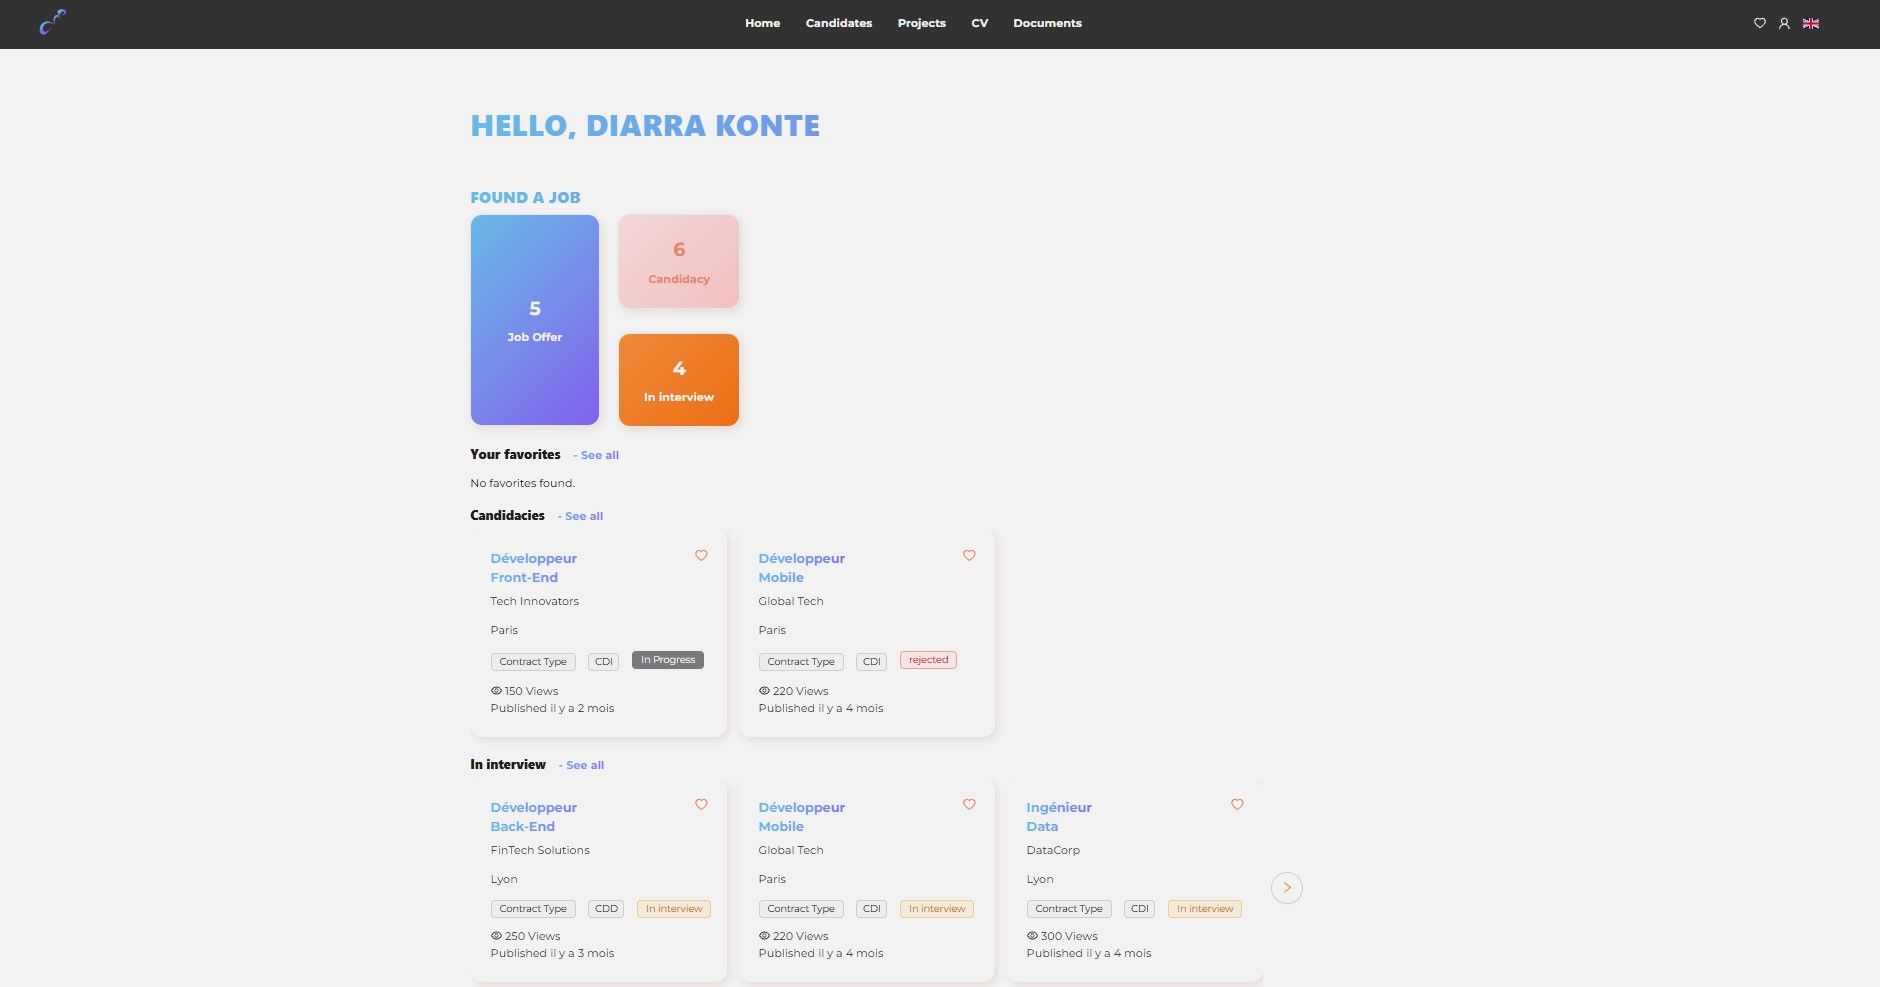The height and width of the screenshot is (987, 1880).
Task: Select the orange 4 In interview tile
Action: pos(679,380)
